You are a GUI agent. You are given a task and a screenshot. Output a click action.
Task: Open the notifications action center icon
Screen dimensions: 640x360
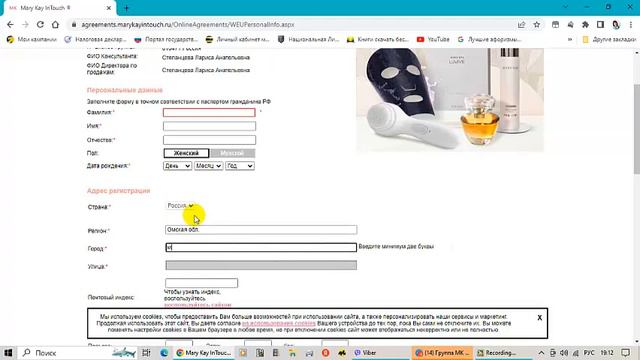[626, 353]
